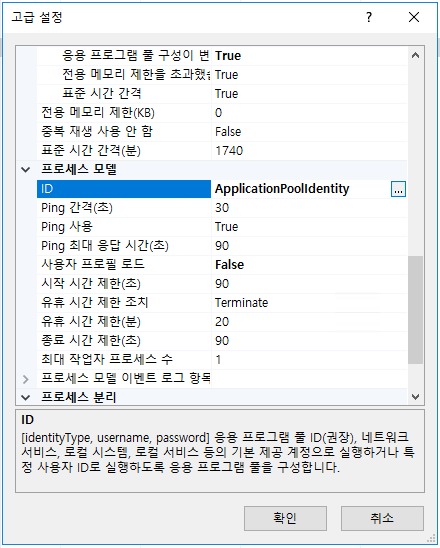Click the 취소 button
The image size is (440, 548).
tap(382, 518)
